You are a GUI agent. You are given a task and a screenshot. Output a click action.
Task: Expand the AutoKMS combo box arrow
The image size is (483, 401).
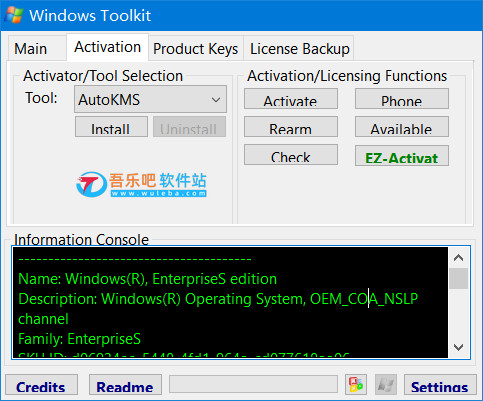tap(216, 99)
